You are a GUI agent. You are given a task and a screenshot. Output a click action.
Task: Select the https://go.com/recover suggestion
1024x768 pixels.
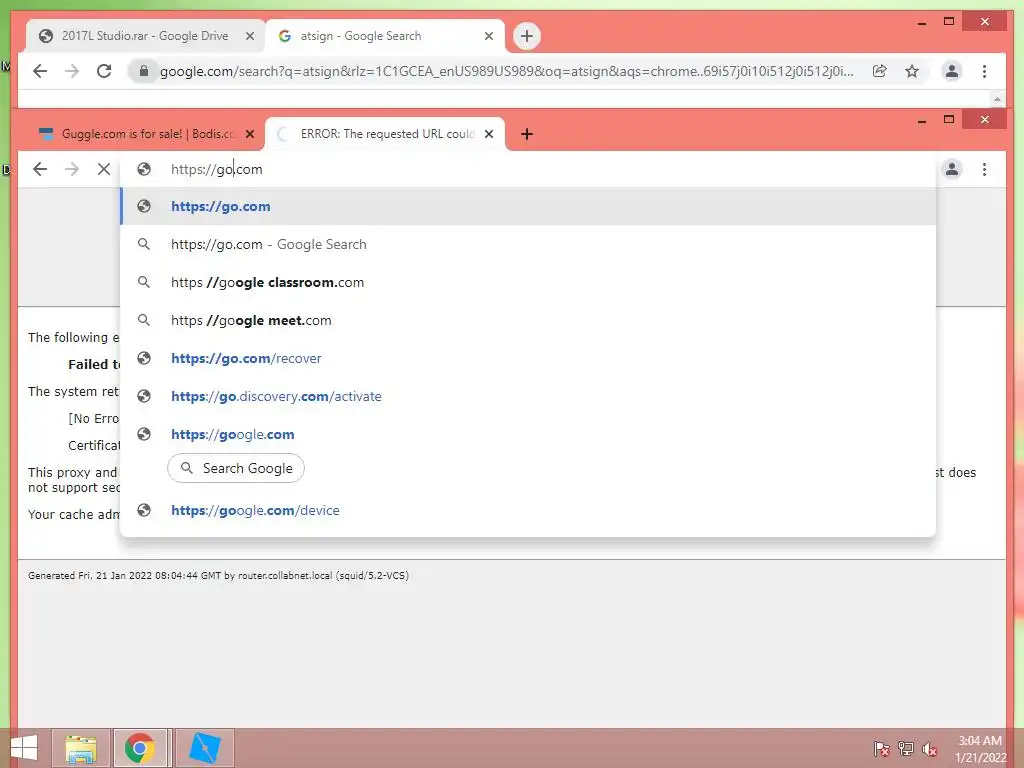pyautogui.click(x=528, y=358)
